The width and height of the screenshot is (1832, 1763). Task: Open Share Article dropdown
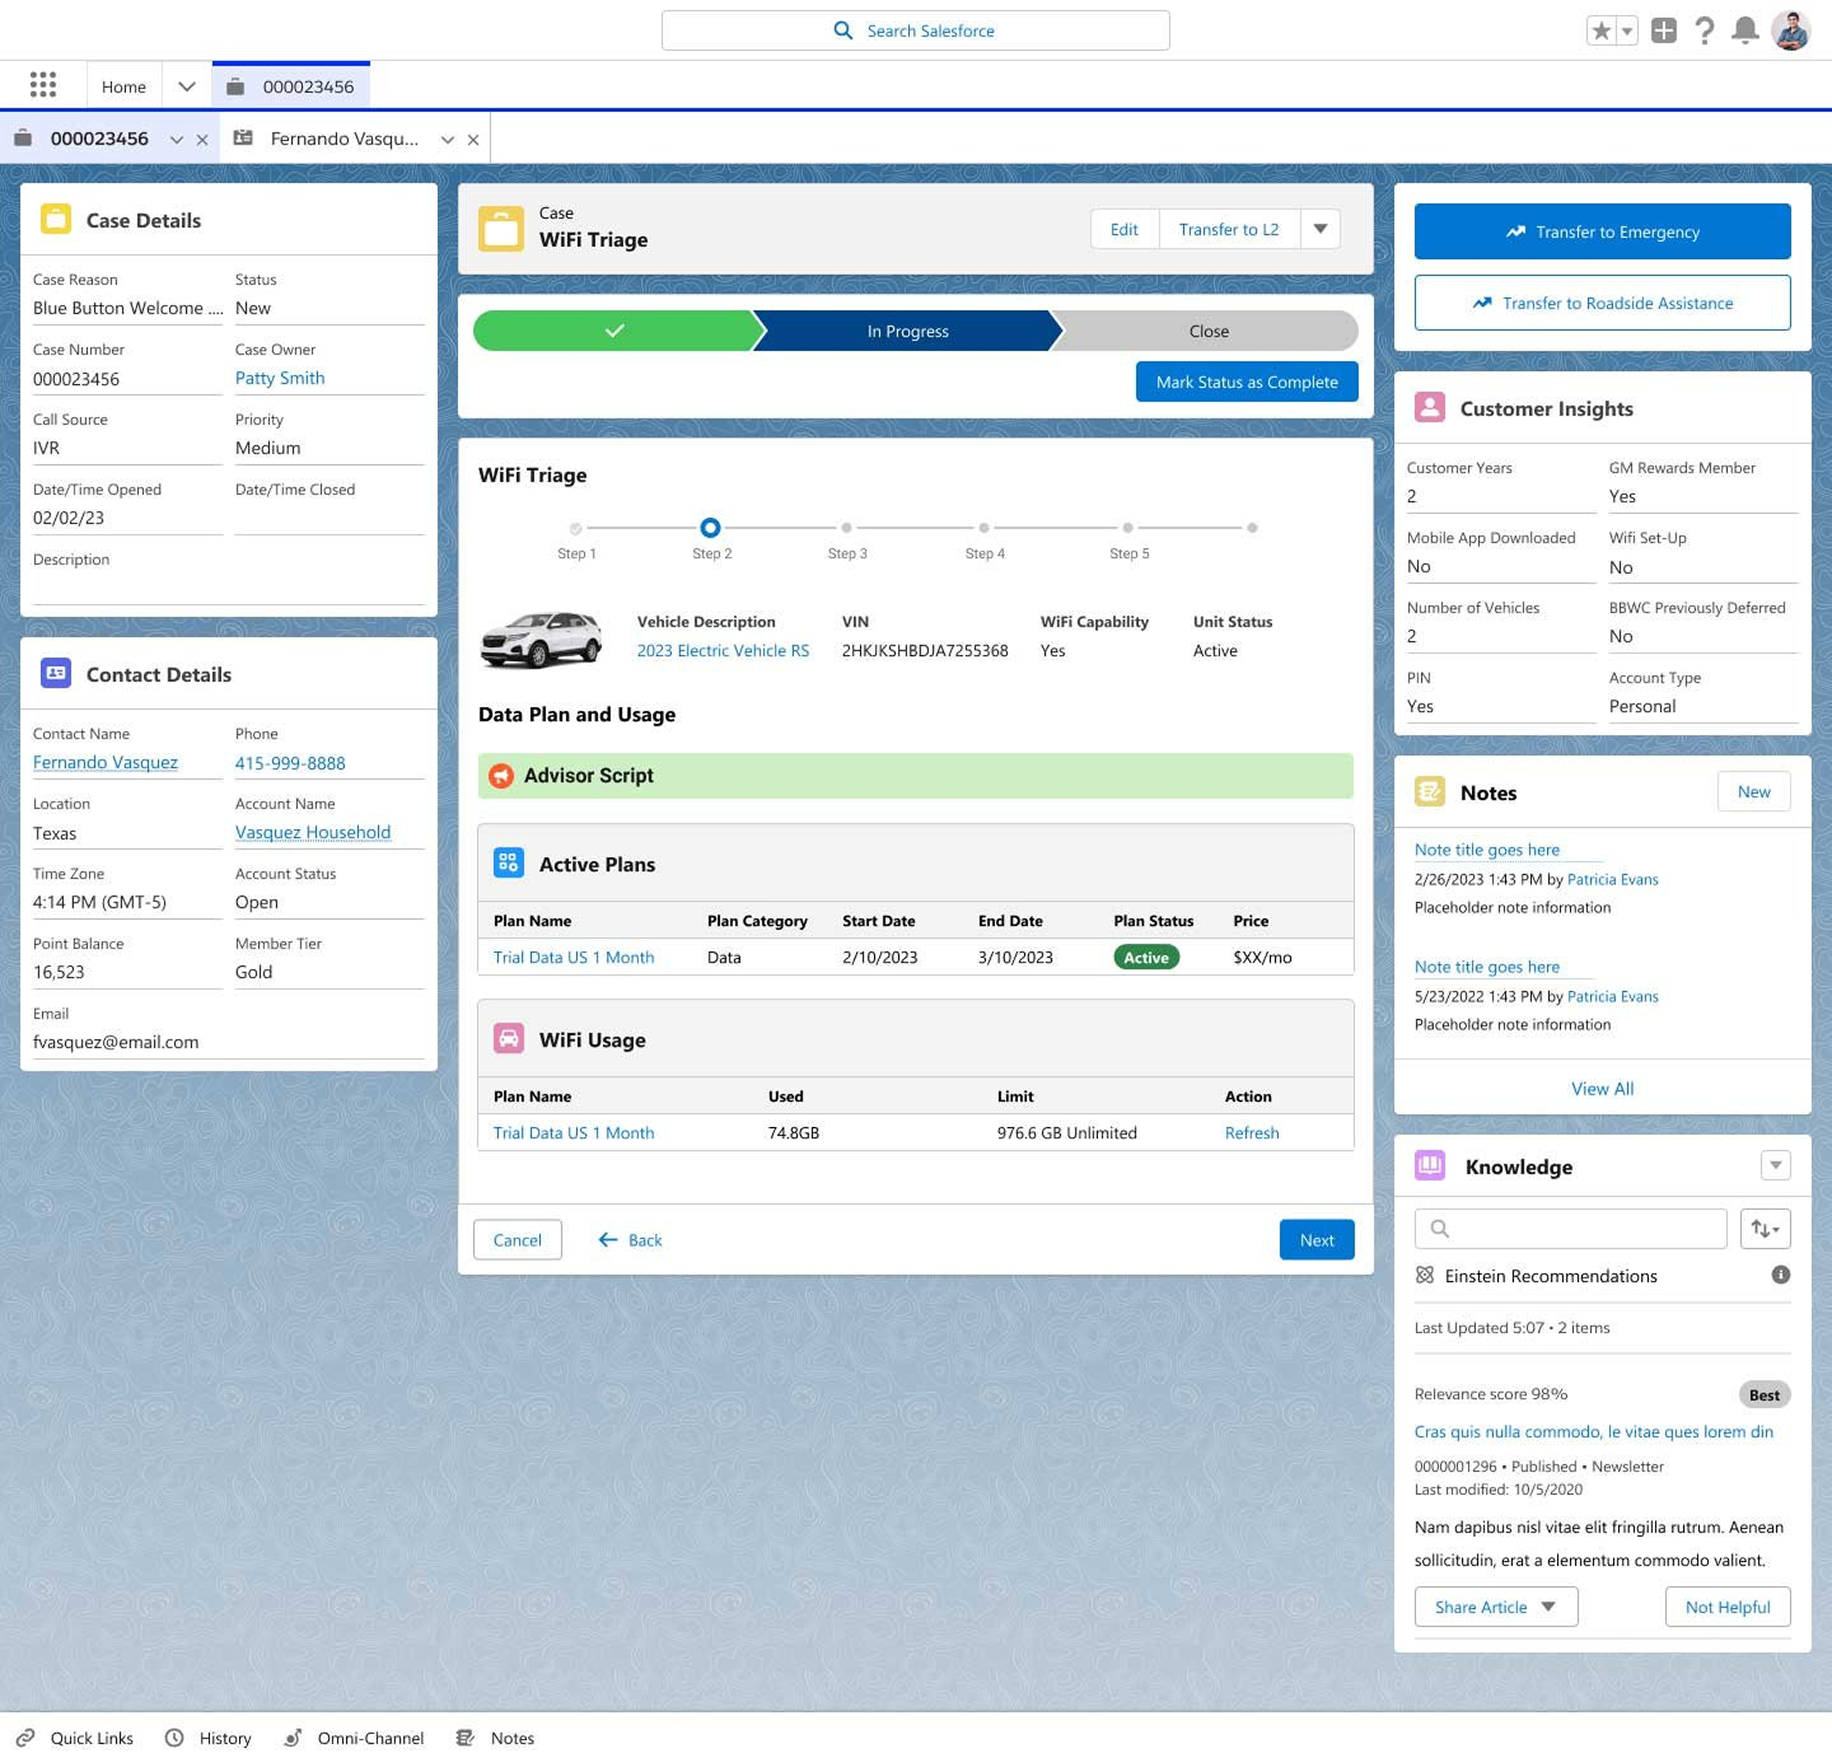pyautogui.click(x=1495, y=1606)
